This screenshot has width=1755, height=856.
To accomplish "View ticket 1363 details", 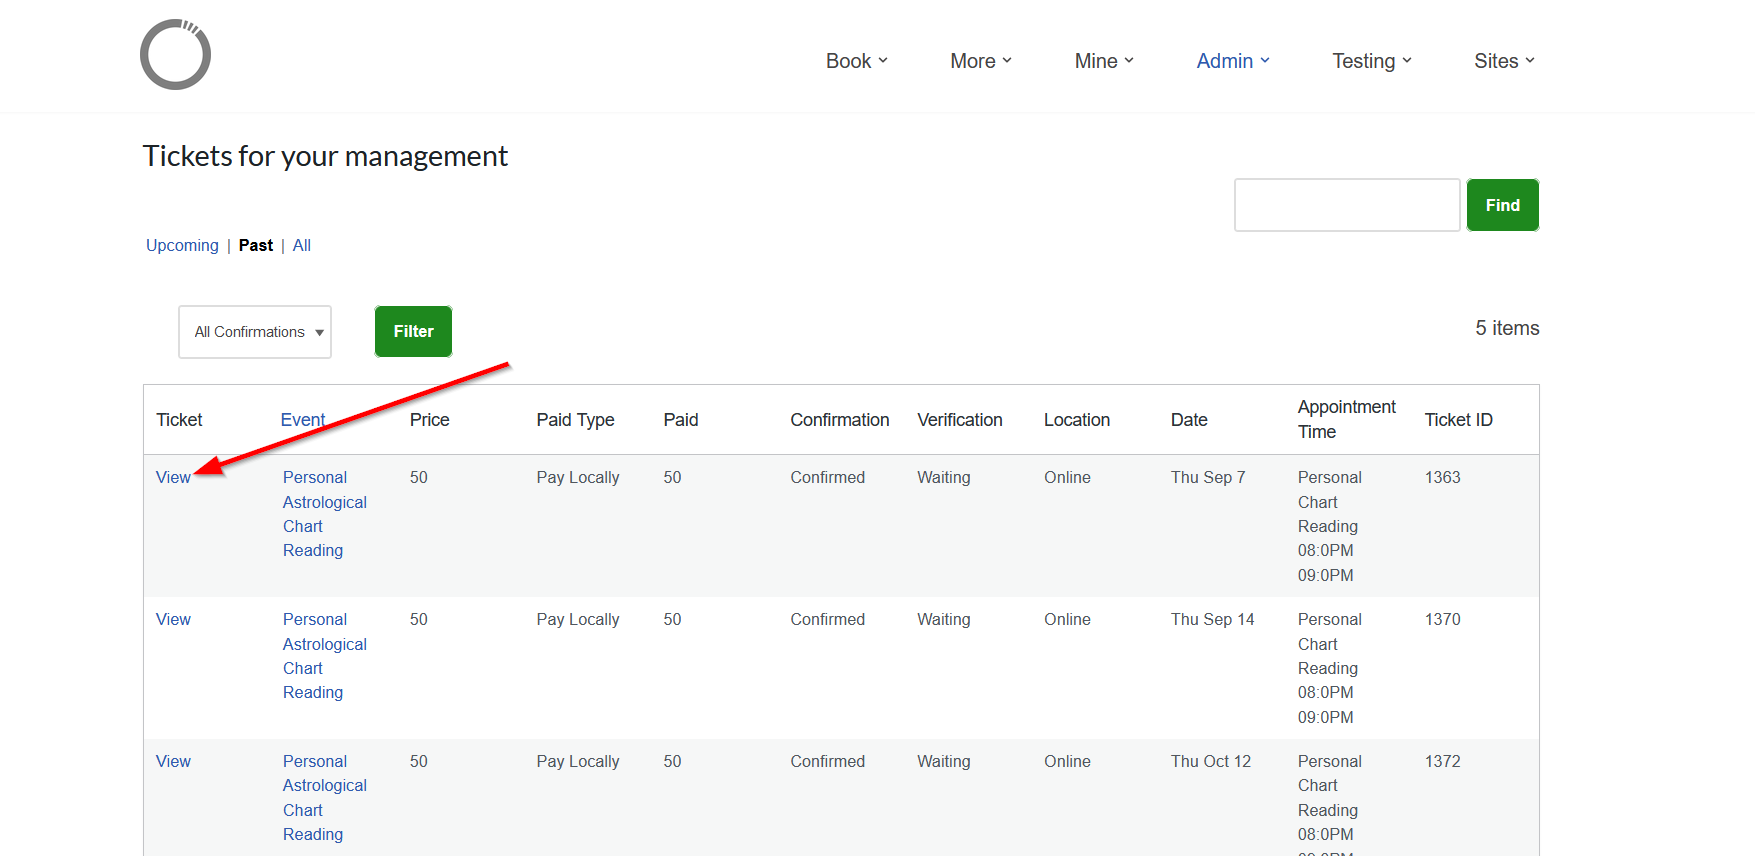I will point(173,477).
